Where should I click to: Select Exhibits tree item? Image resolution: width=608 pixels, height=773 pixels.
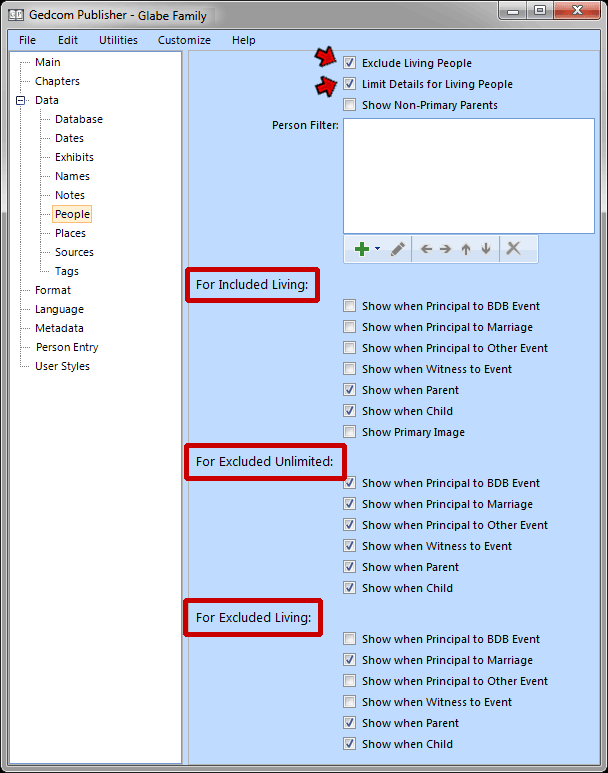pyautogui.click(x=74, y=157)
